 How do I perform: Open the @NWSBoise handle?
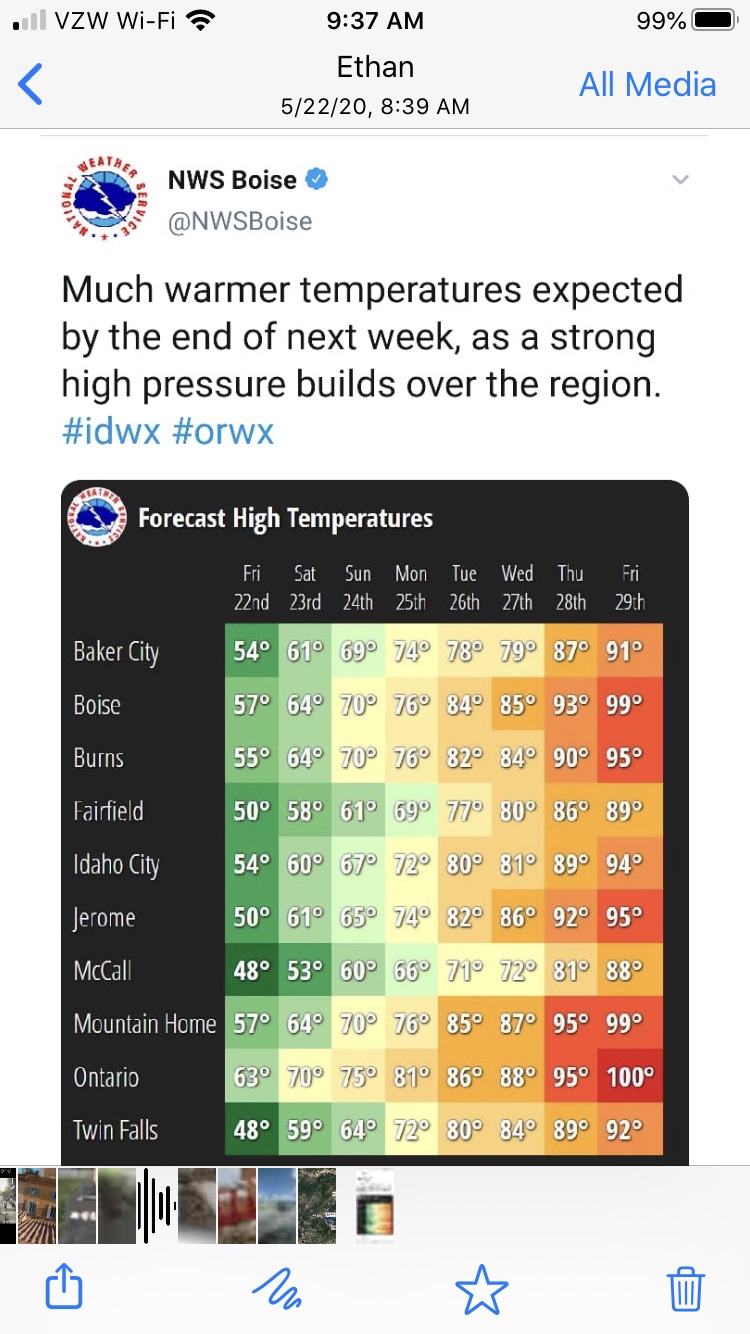tap(240, 220)
